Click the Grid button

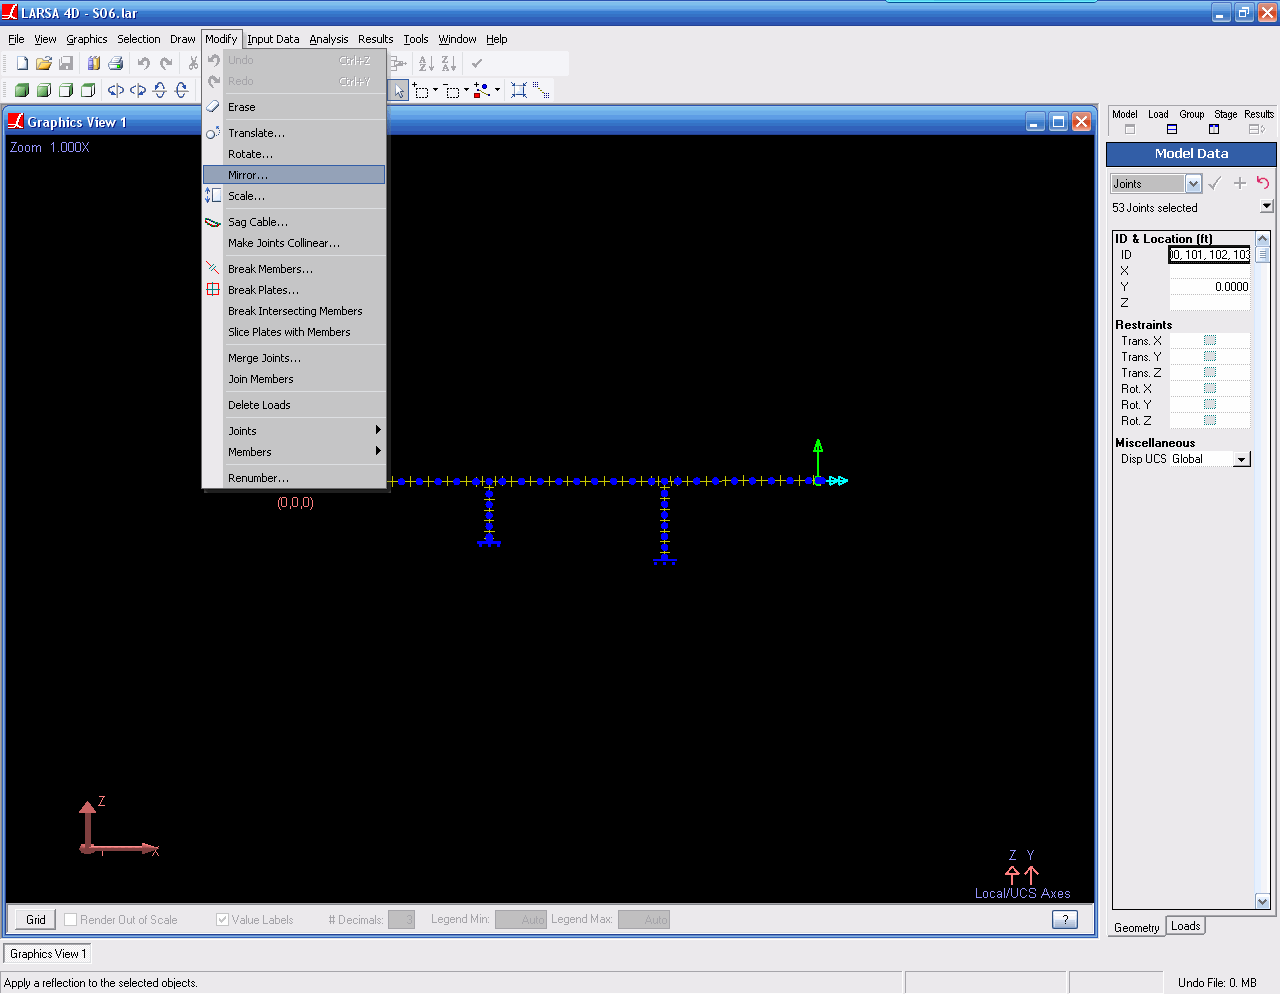point(36,919)
